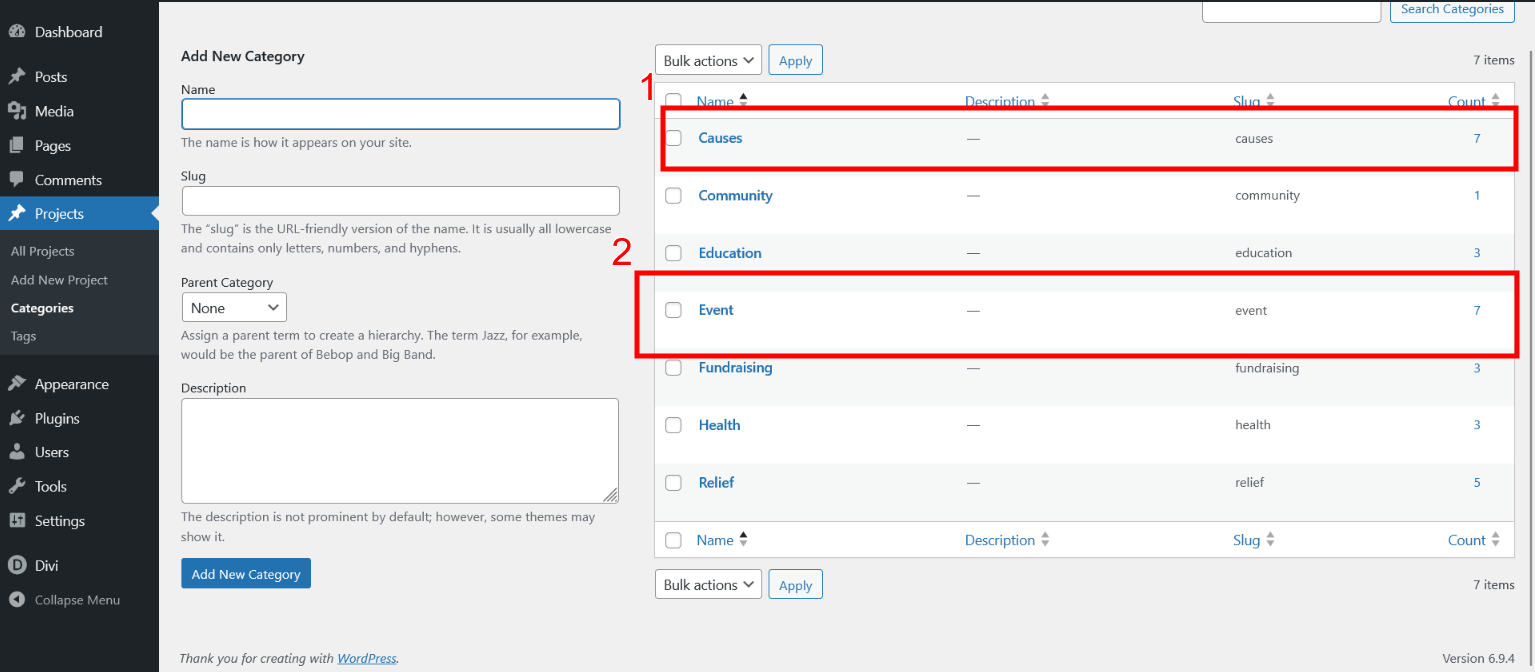Click the "health" slug text
Viewport: 1535px width, 672px height.
(x=1253, y=425)
